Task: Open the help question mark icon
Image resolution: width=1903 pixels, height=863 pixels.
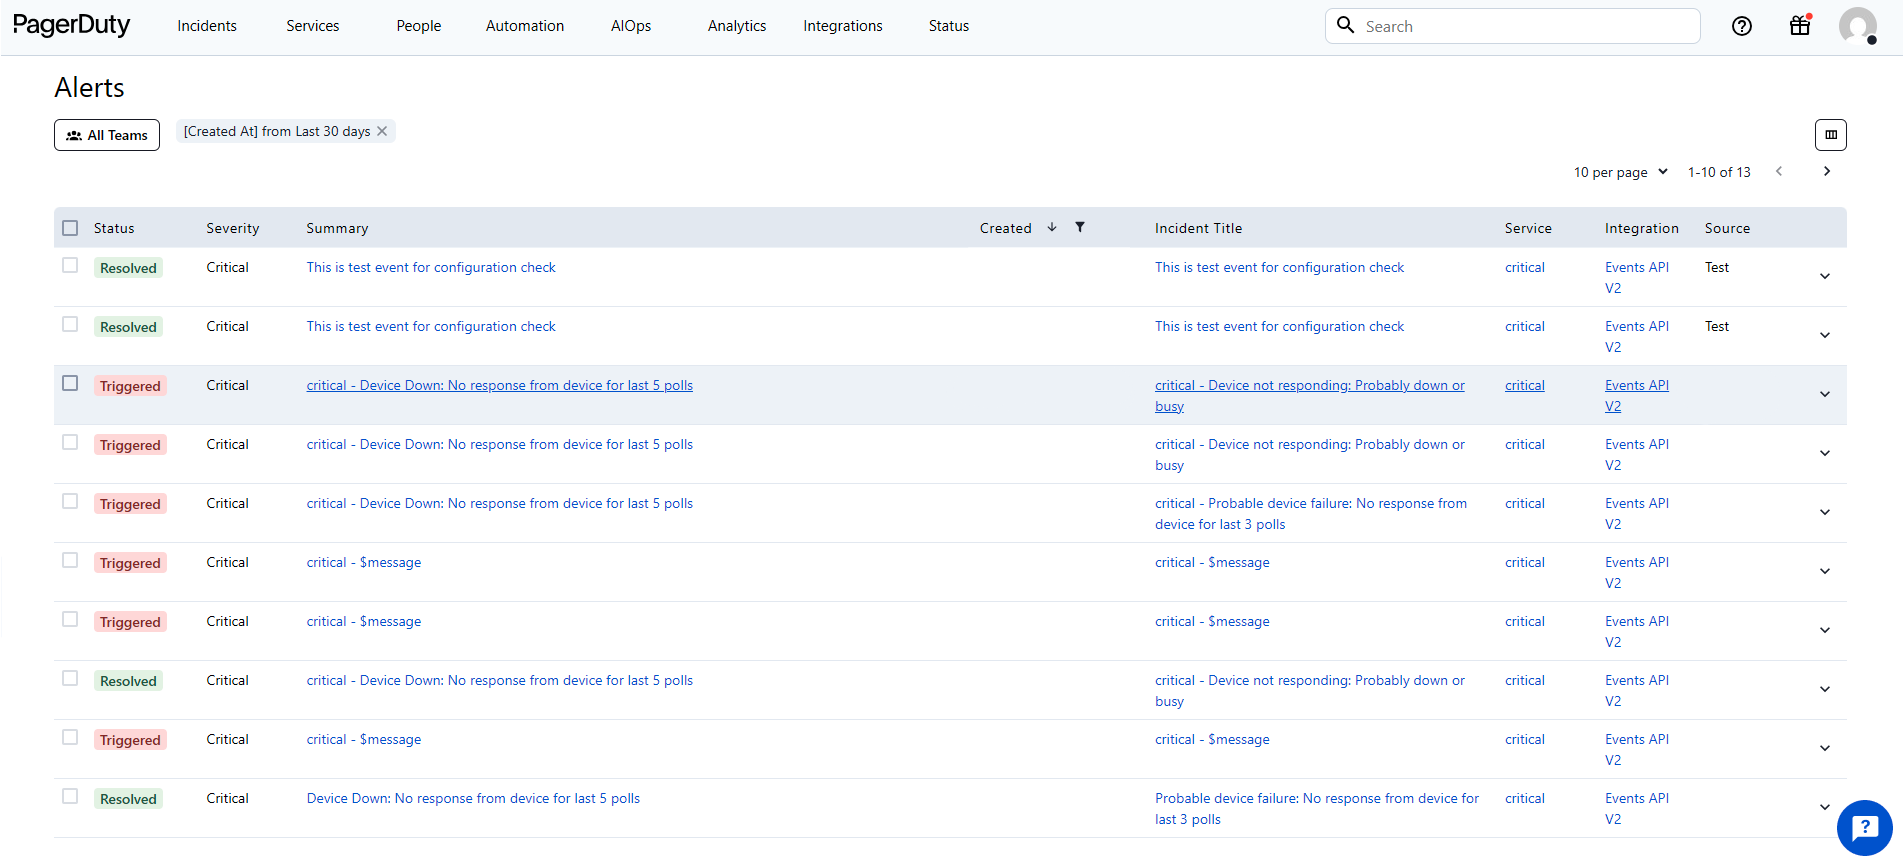Action: coord(1742,26)
